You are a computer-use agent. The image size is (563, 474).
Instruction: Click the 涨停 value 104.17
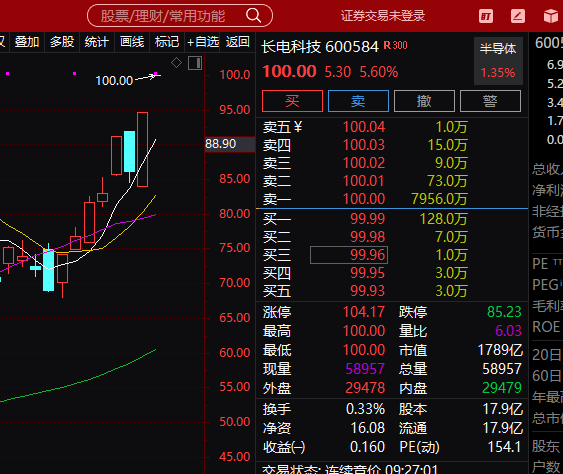point(364,312)
